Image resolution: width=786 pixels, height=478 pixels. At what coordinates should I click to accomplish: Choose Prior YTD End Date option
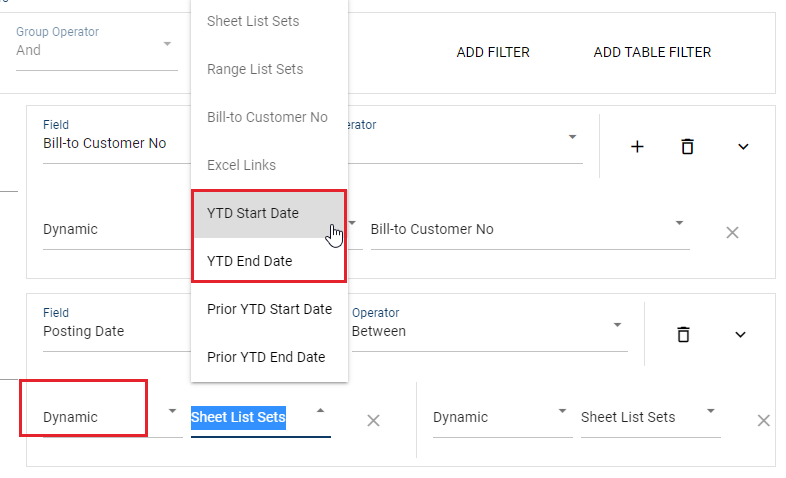(x=269, y=357)
